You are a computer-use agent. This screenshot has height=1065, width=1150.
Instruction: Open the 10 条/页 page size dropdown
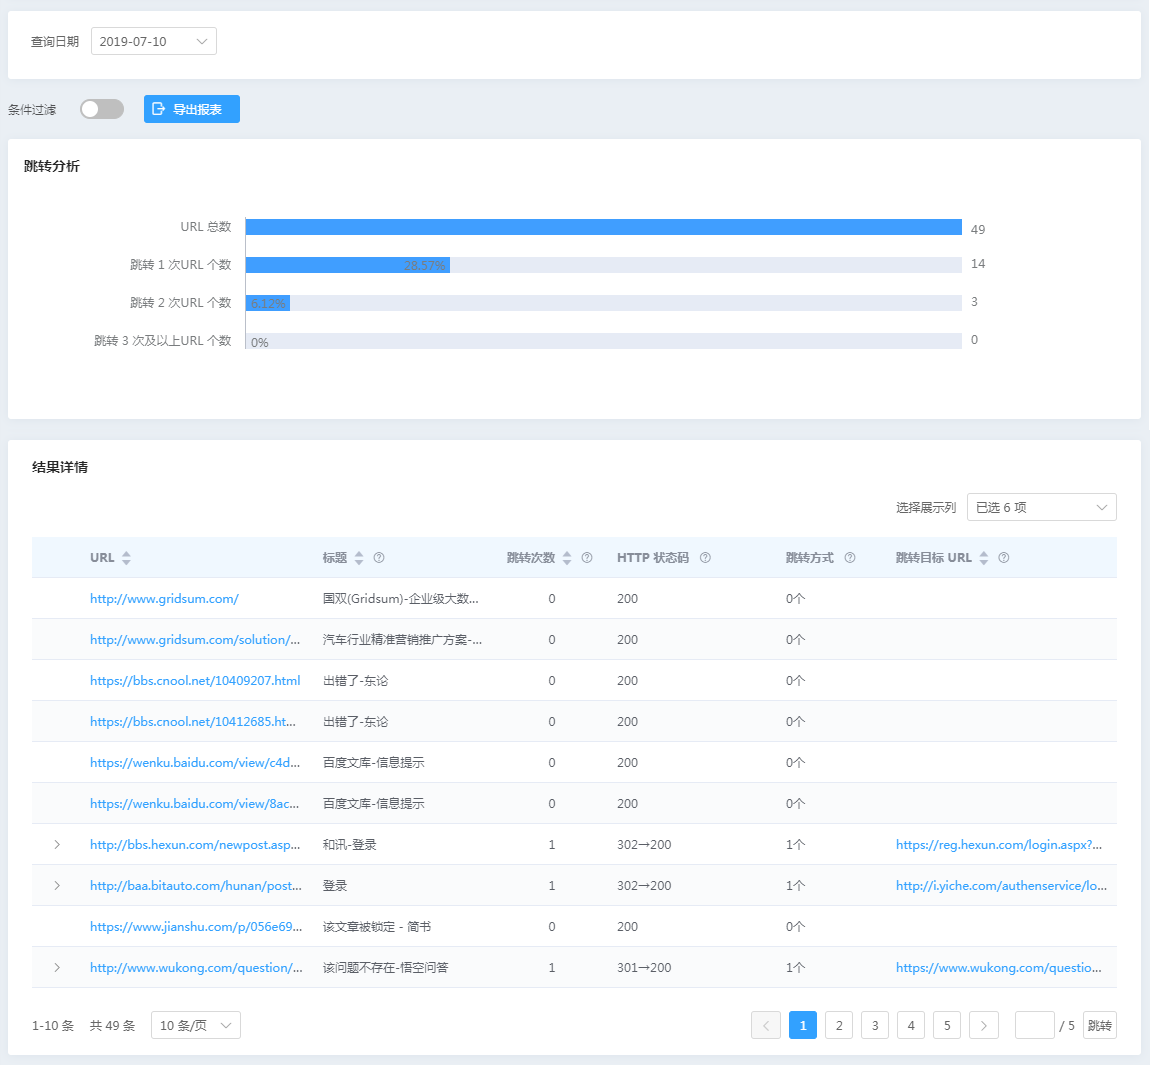(196, 1025)
